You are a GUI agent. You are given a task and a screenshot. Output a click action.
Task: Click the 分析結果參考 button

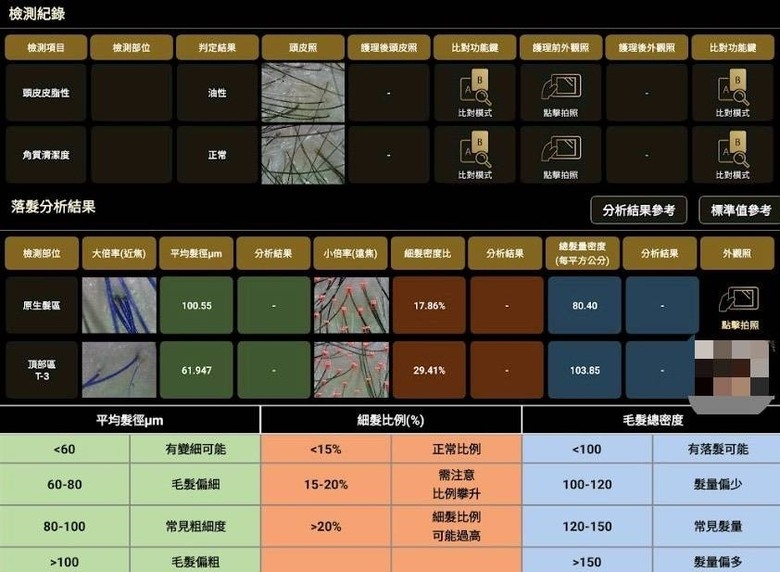point(639,210)
